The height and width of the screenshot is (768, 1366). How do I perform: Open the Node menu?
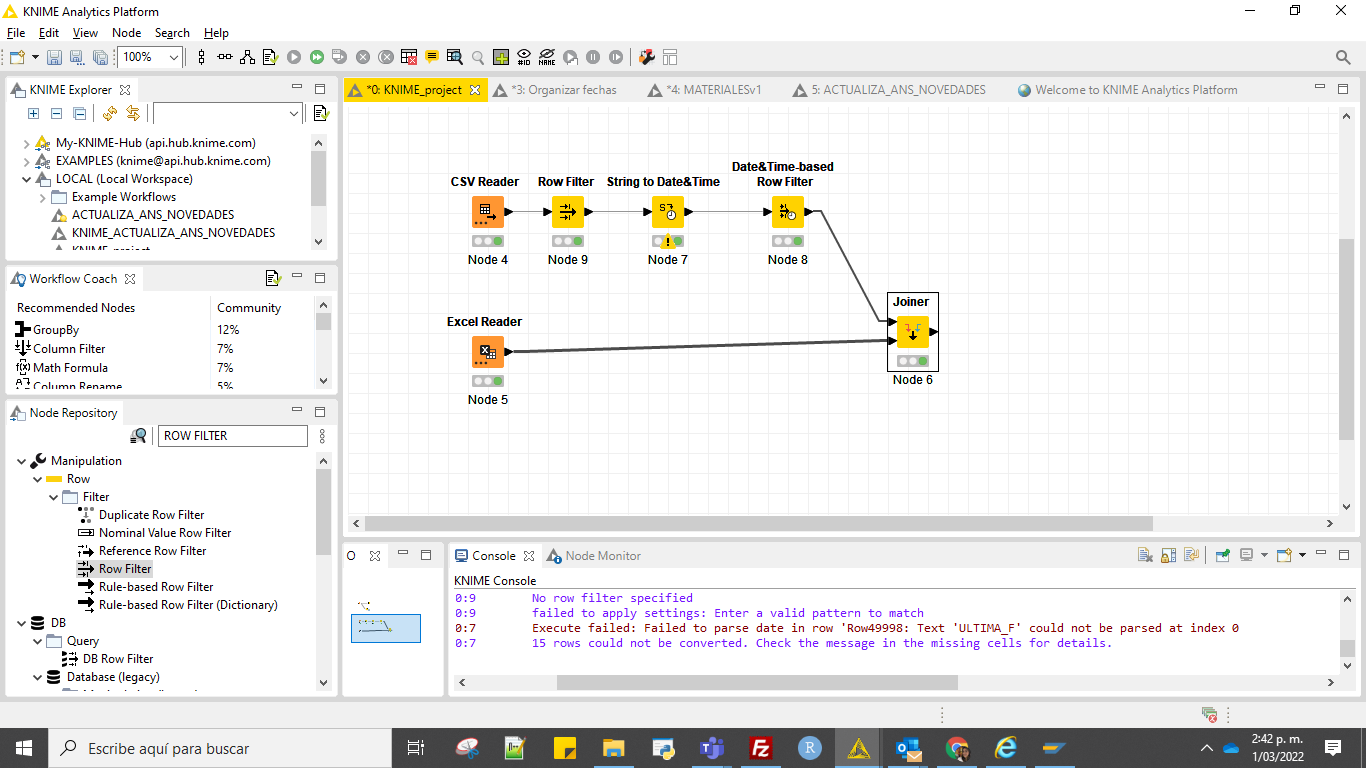click(127, 33)
